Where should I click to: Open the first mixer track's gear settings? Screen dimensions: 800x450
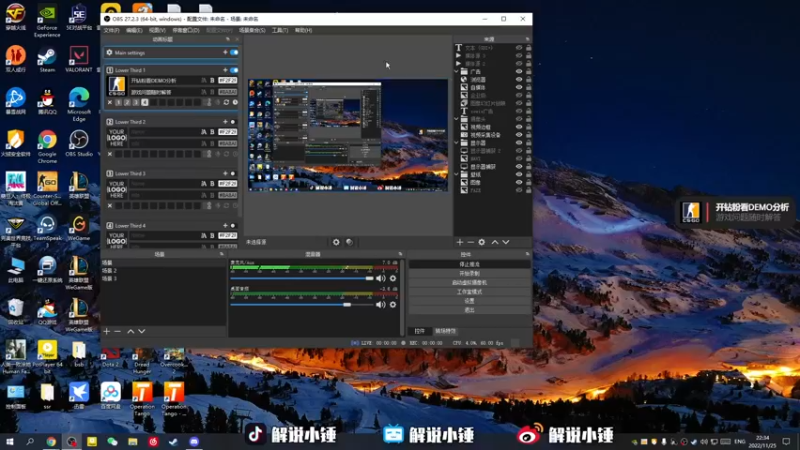(x=393, y=278)
